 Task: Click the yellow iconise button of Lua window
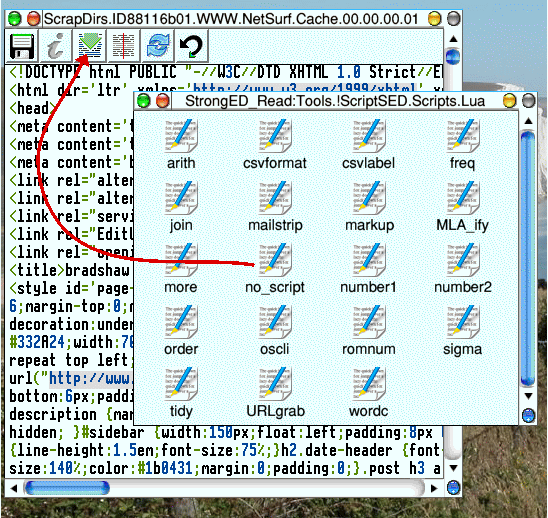tap(509, 101)
